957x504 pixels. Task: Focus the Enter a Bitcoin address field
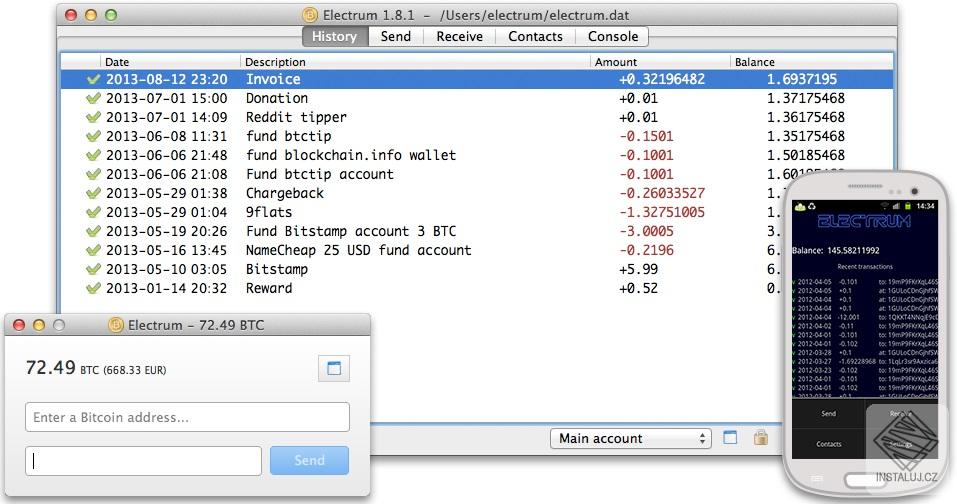[187, 417]
